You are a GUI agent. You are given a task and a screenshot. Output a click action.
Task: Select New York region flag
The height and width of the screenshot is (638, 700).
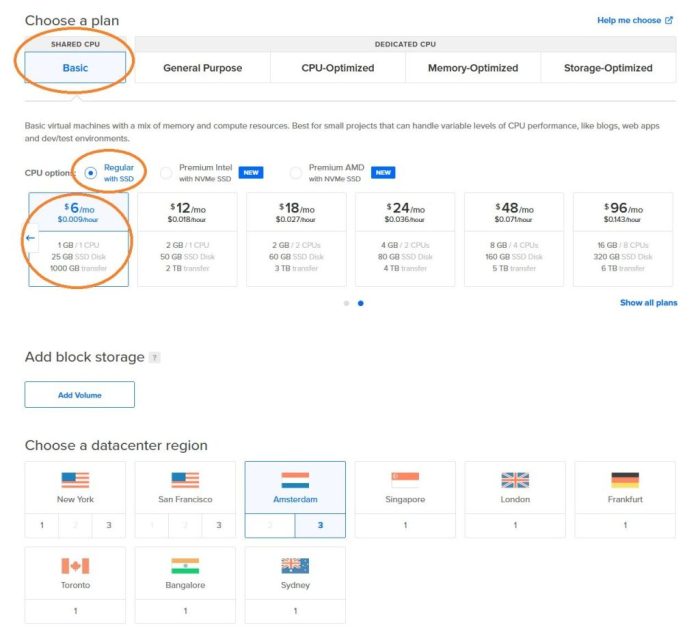(x=75, y=480)
